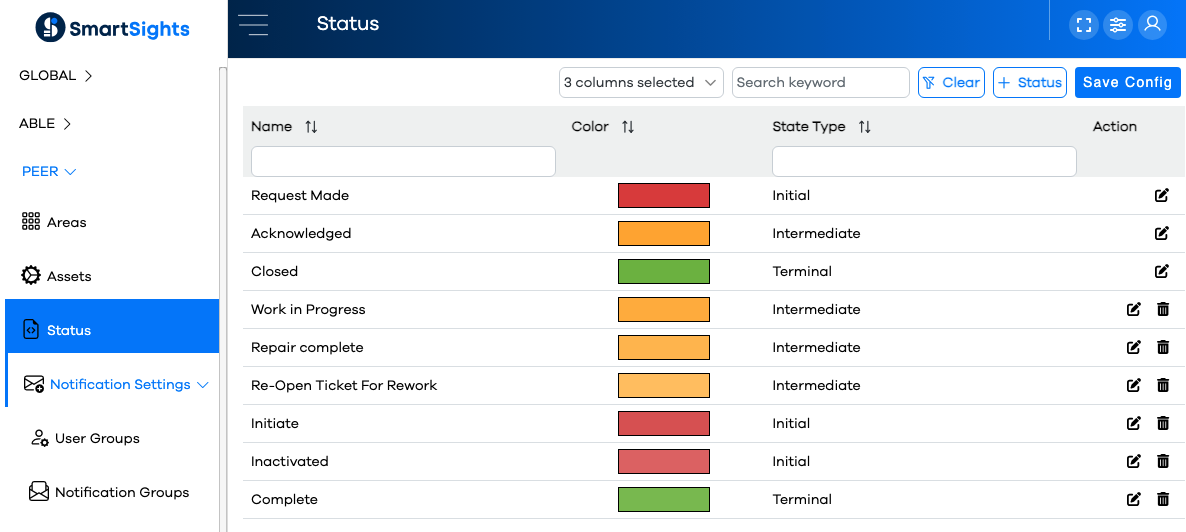Click the Repair complete name cell
The image size is (1186, 532).
coord(307,347)
